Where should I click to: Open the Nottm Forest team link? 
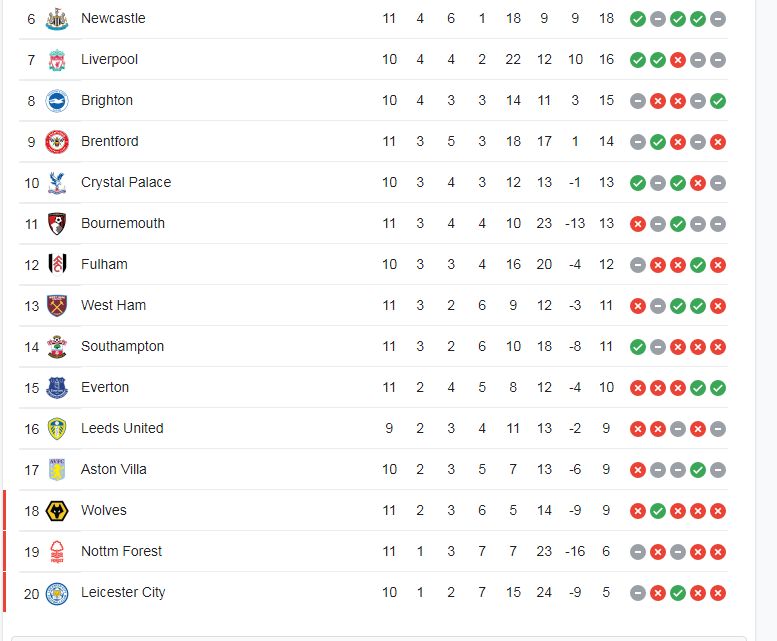(x=121, y=551)
